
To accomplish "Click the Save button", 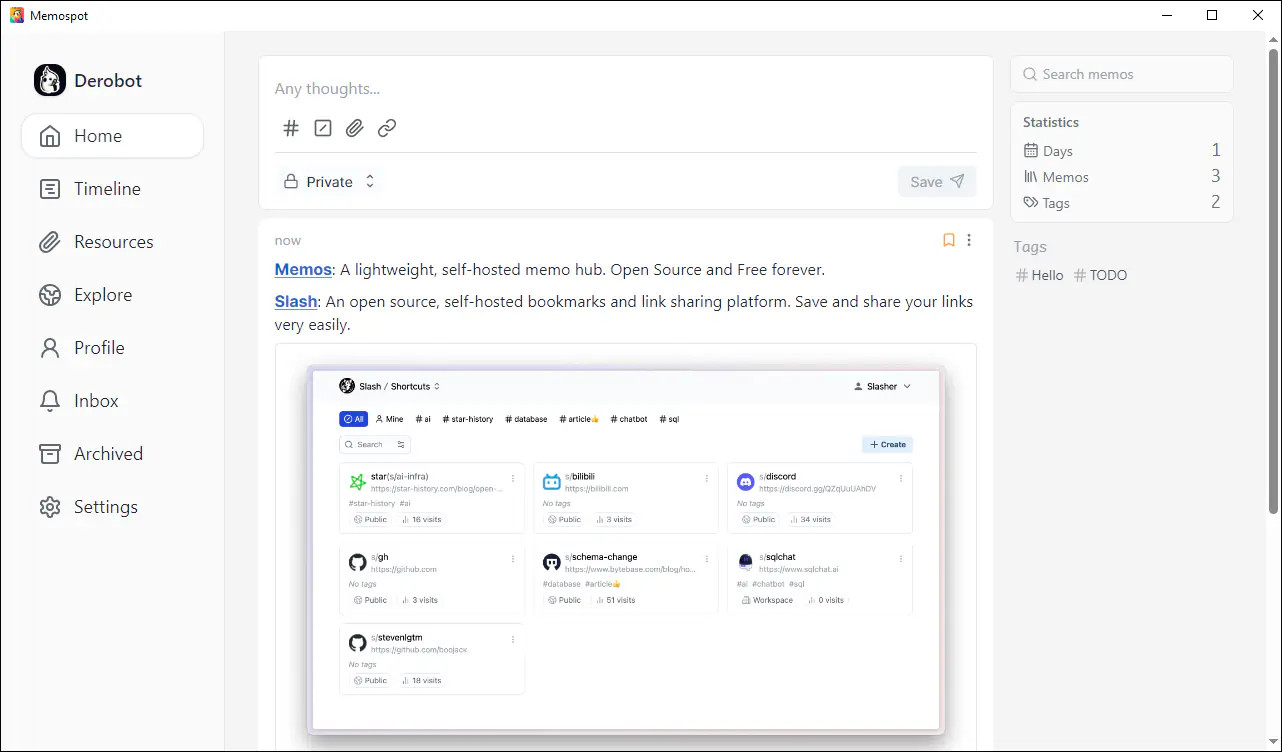I will click(937, 181).
